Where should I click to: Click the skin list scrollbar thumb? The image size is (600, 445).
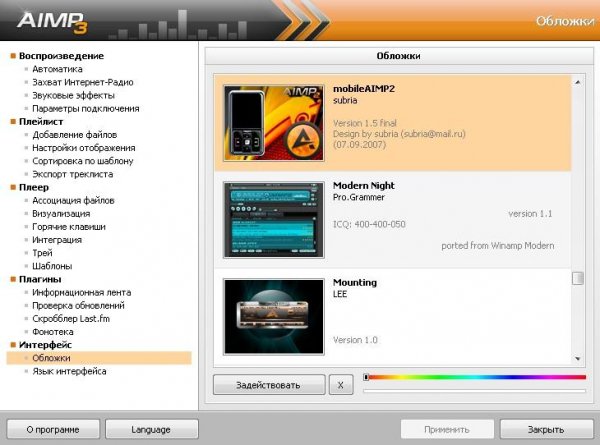click(x=578, y=278)
